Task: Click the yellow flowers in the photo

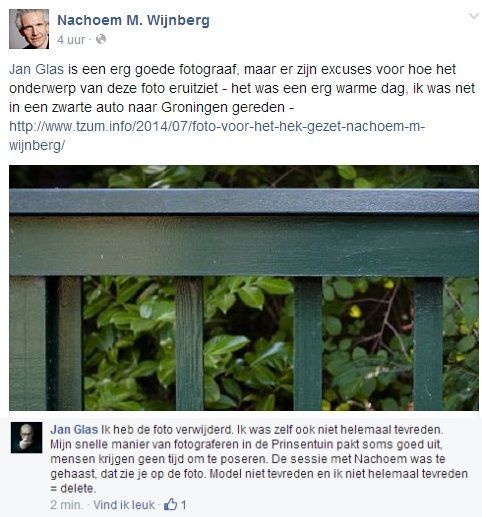Action: click(x=355, y=311)
